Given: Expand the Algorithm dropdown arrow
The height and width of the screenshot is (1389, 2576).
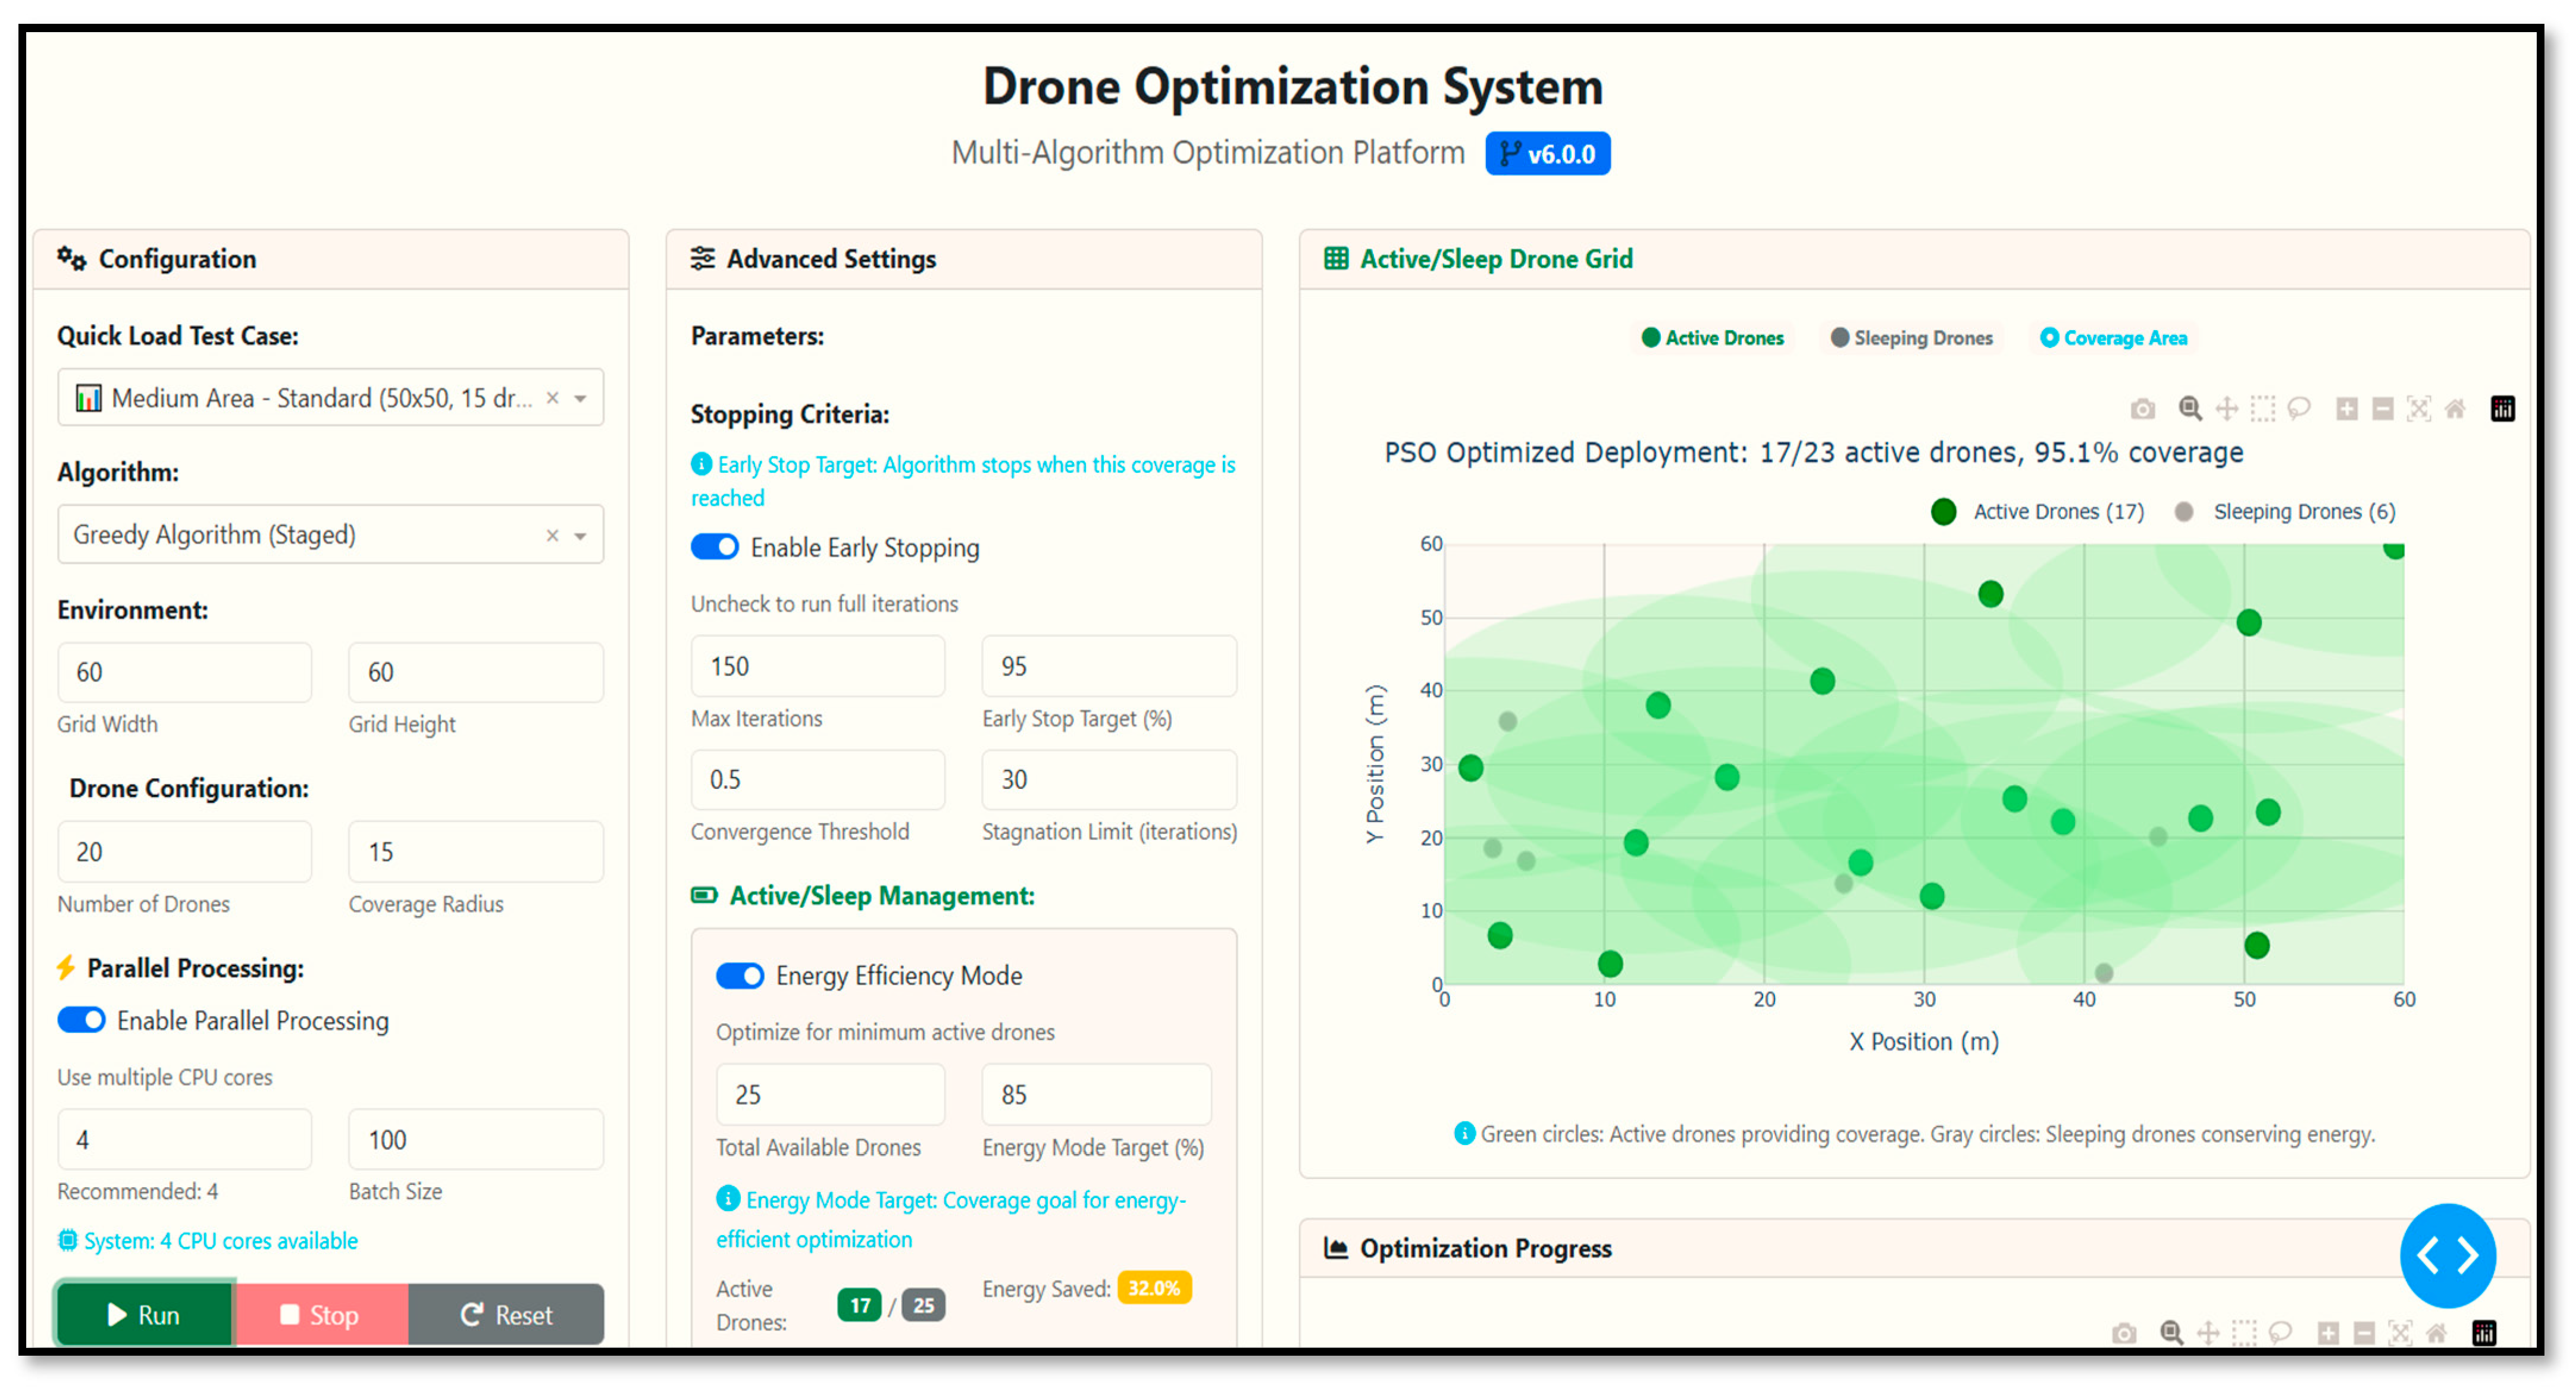Looking at the screenshot, I should pos(580,535).
